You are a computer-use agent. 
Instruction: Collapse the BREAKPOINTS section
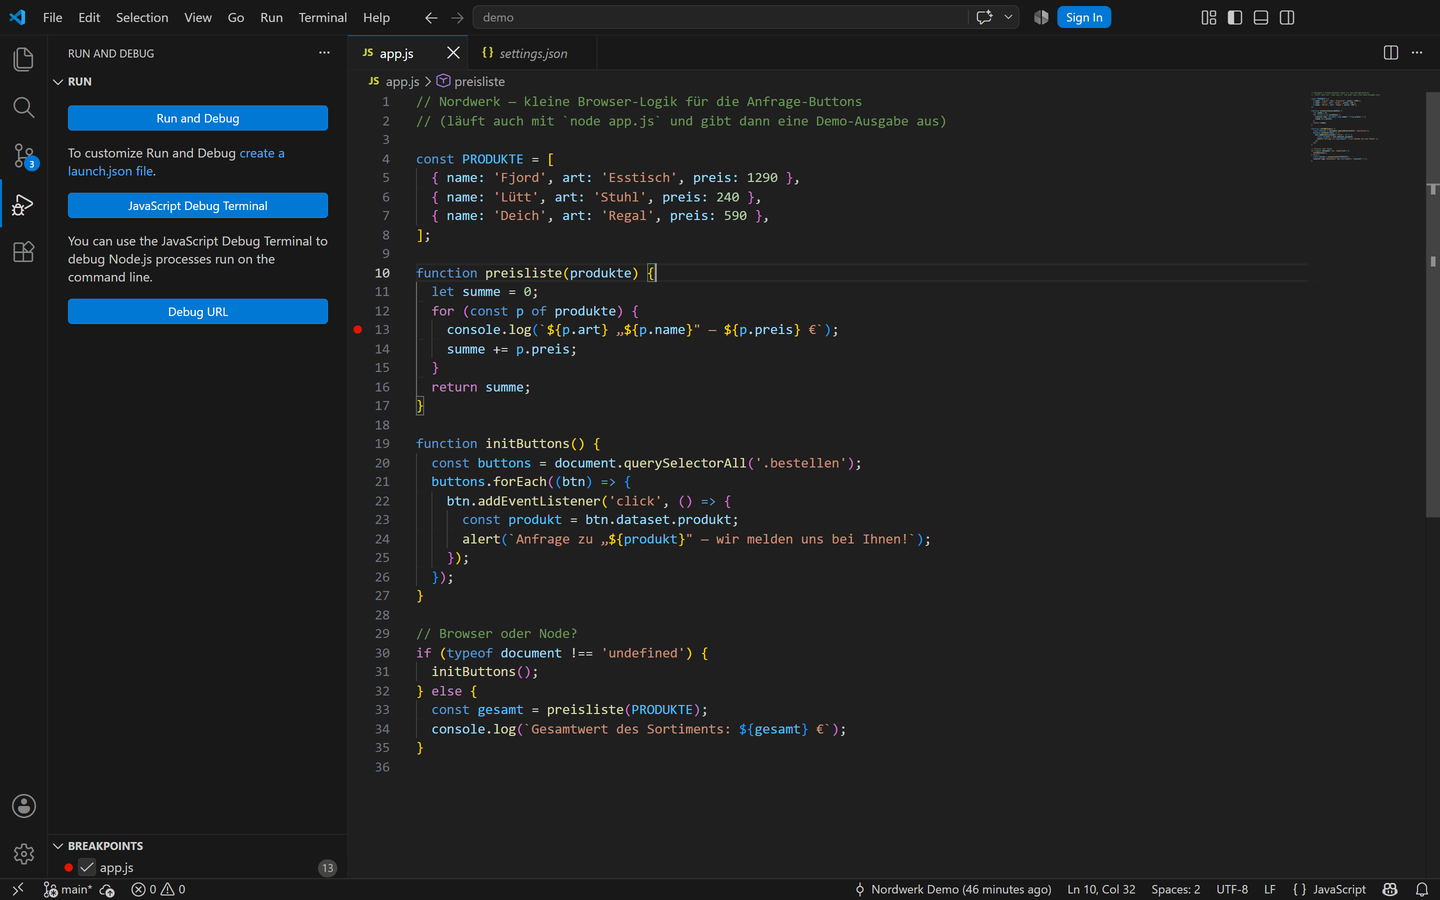197,846
